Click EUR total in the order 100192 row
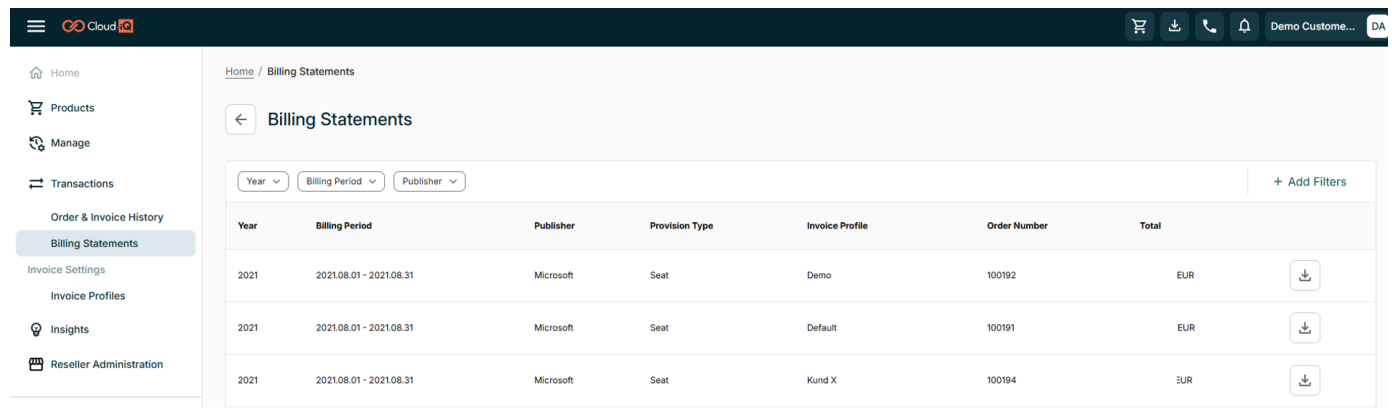Viewport: 1392px width, 410px height. (1185, 275)
